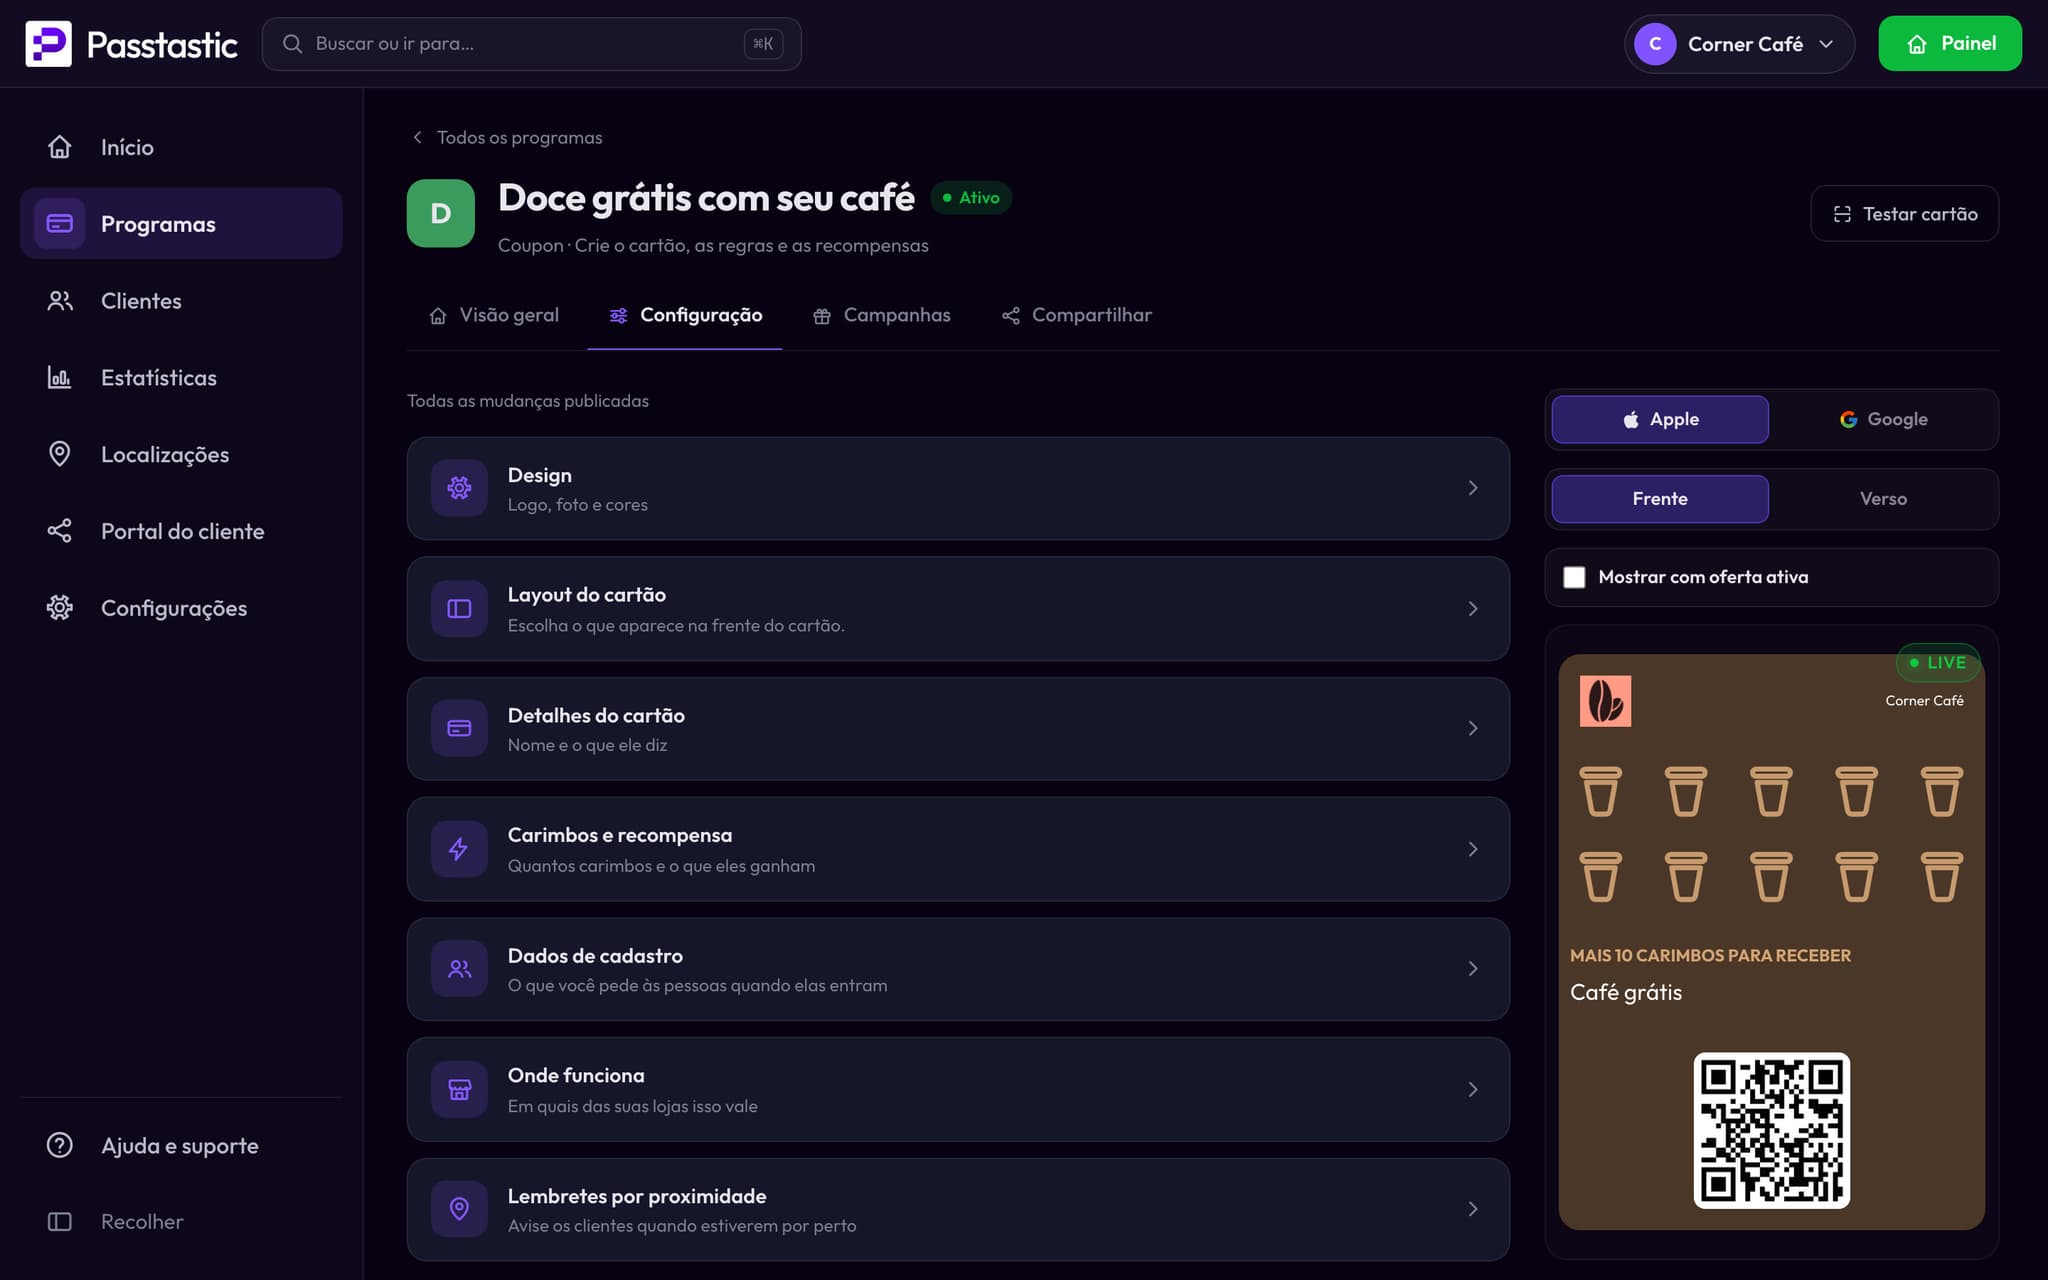Click the Design gear icon tile

(x=459, y=488)
